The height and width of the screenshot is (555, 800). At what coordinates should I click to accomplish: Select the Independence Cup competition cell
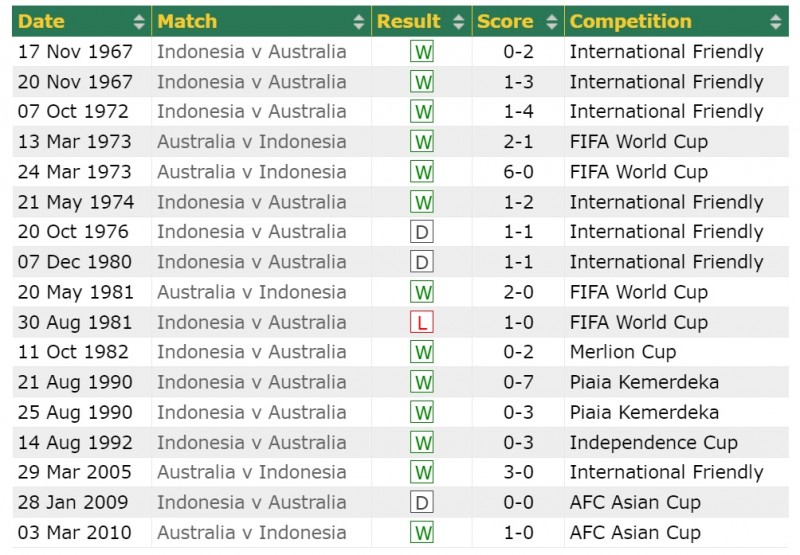[653, 442]
